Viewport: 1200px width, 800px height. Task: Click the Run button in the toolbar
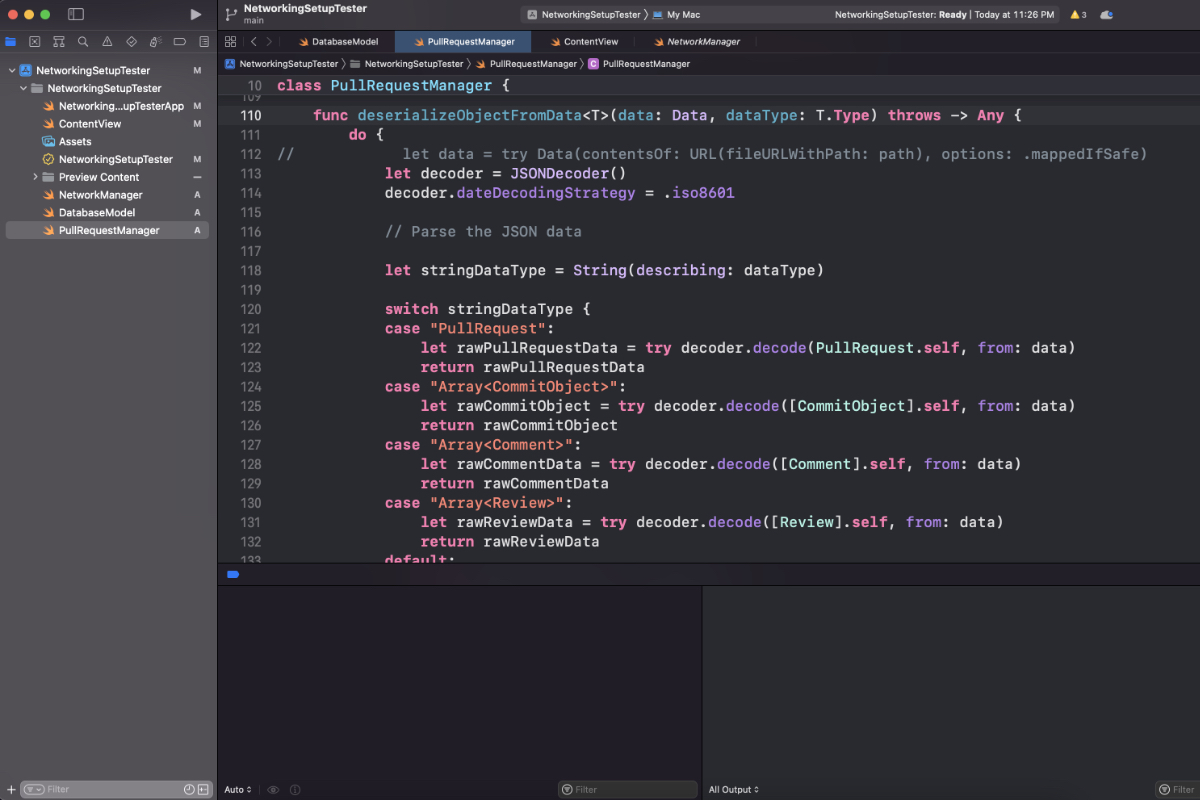pos(196,14)
